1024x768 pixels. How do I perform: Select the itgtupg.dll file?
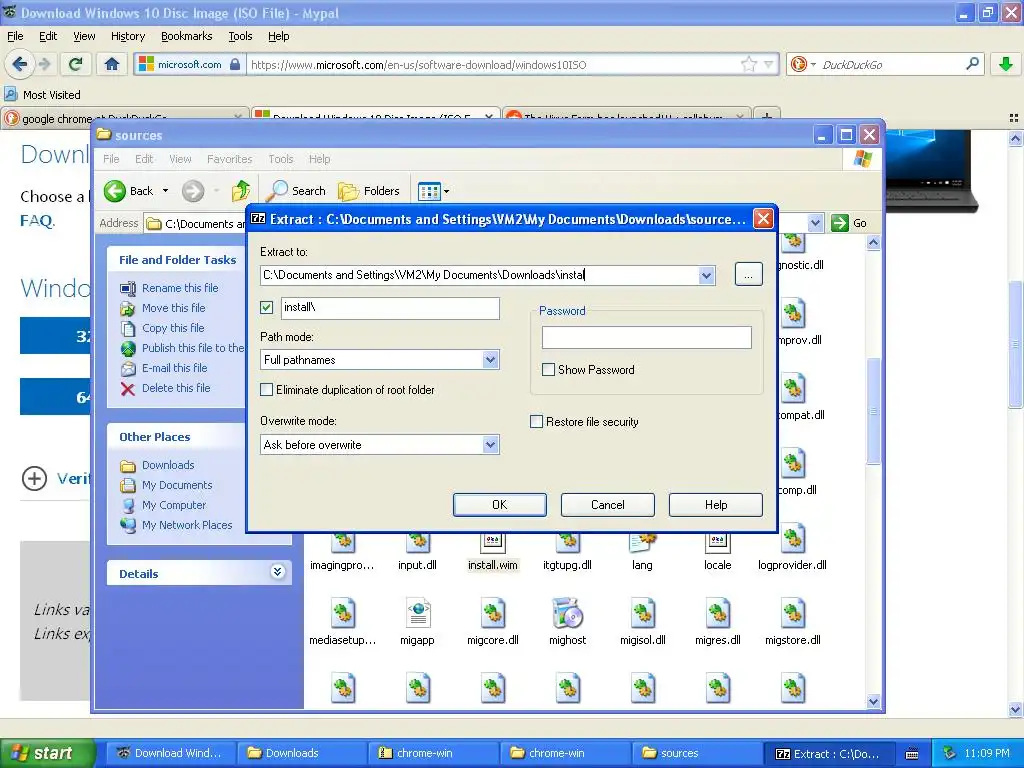[x=567, y=551]
